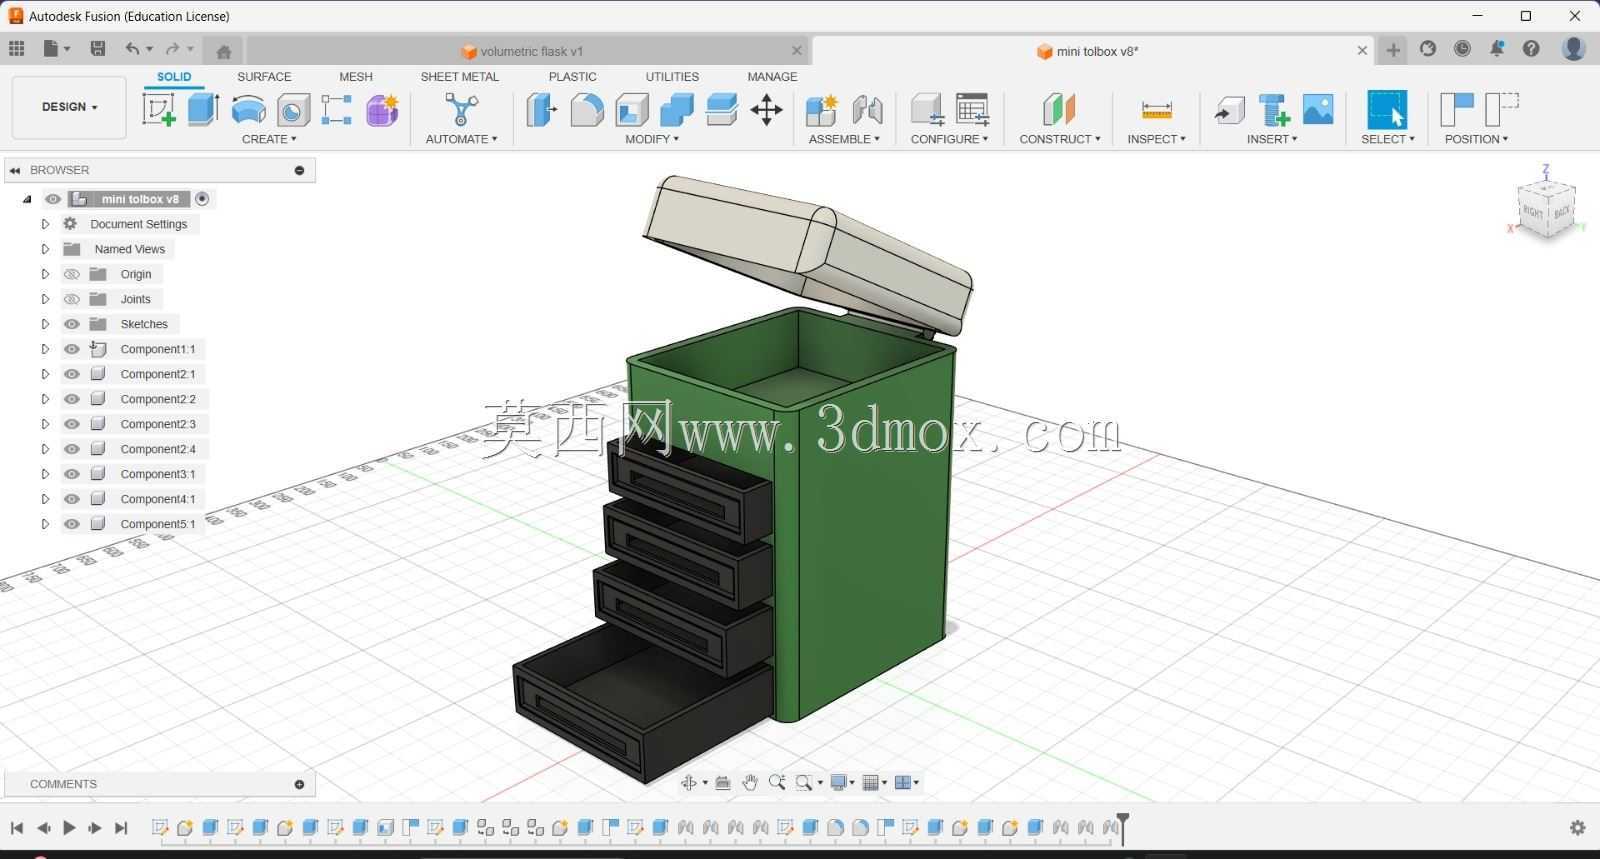Click the Orbit navigation tool
The image size is (1600, 859).
point(689,782)
